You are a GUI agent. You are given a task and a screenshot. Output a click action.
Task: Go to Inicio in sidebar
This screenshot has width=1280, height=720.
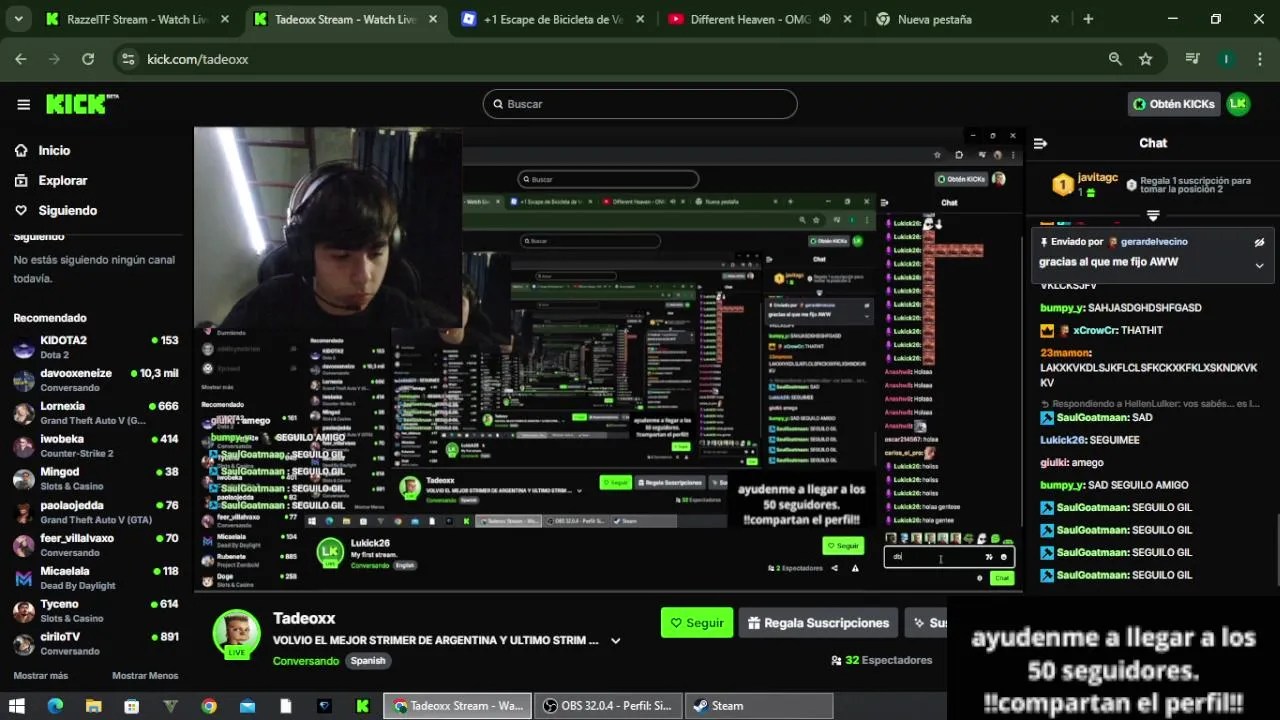click(54, 150)
